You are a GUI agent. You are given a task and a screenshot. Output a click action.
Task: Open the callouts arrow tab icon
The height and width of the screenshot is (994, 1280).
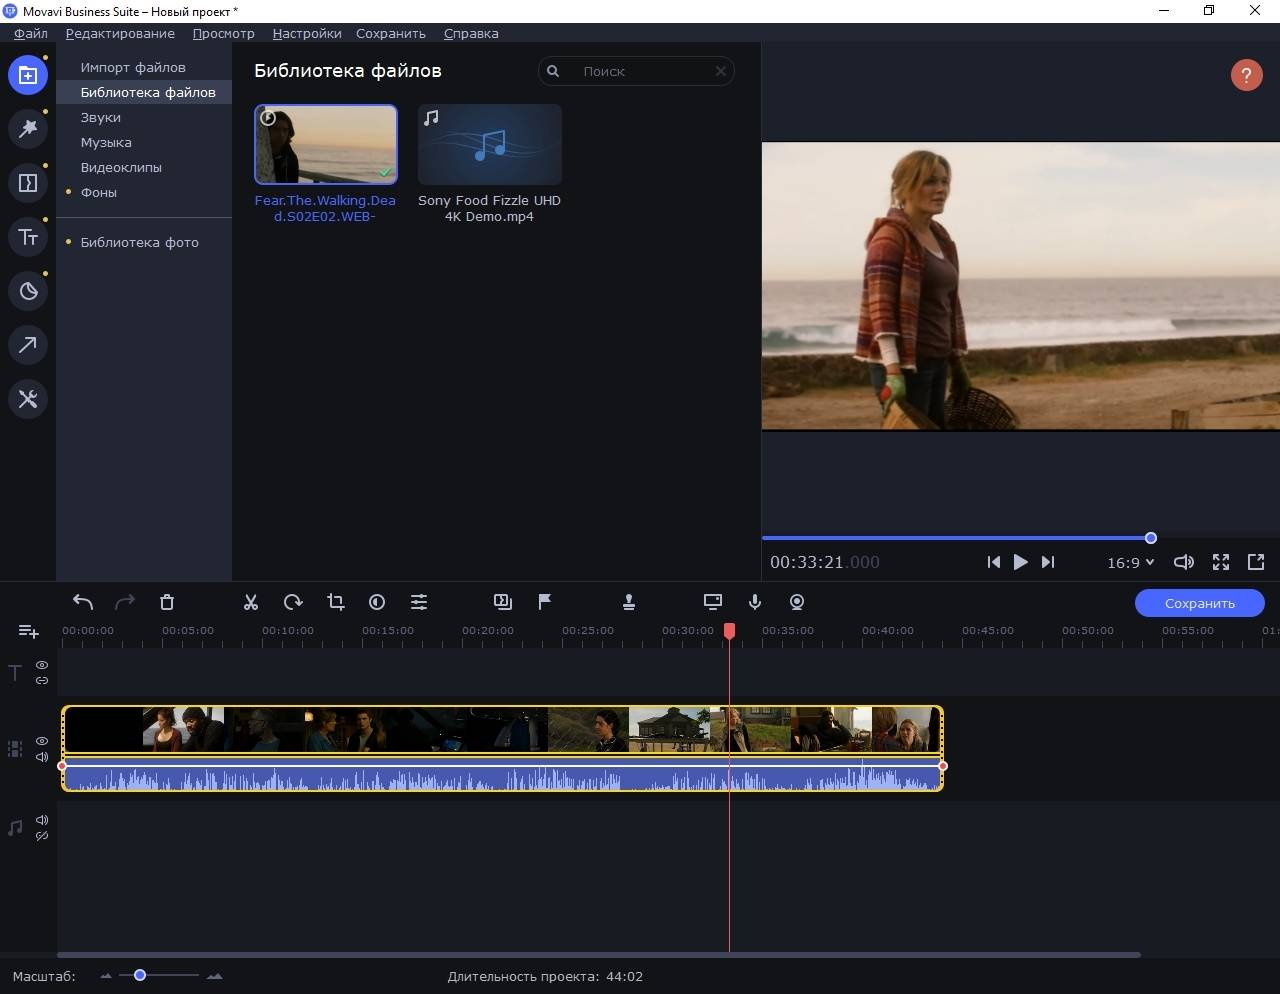[28, 345]
